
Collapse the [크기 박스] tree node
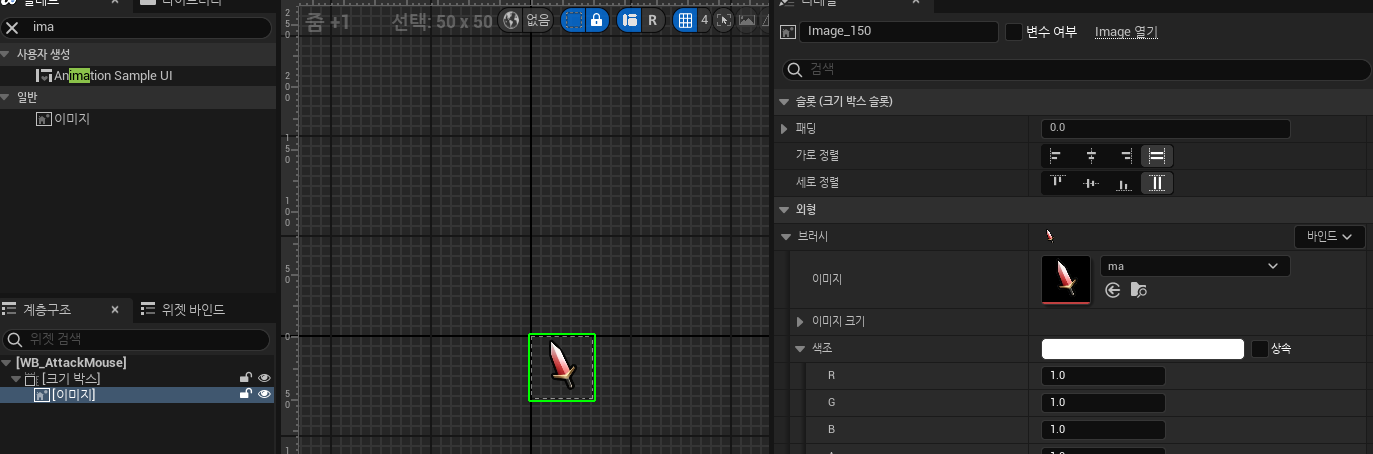click(16, 379)
